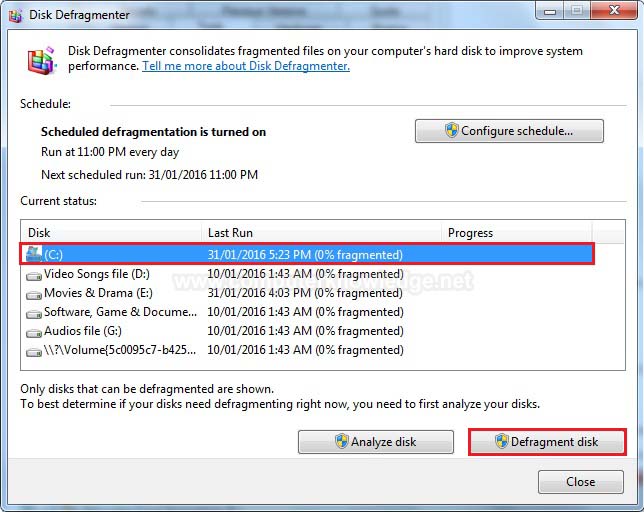Click 31/01/2016 4:03 PM last run cell
644x512 pixels.
tap(305, 293)
